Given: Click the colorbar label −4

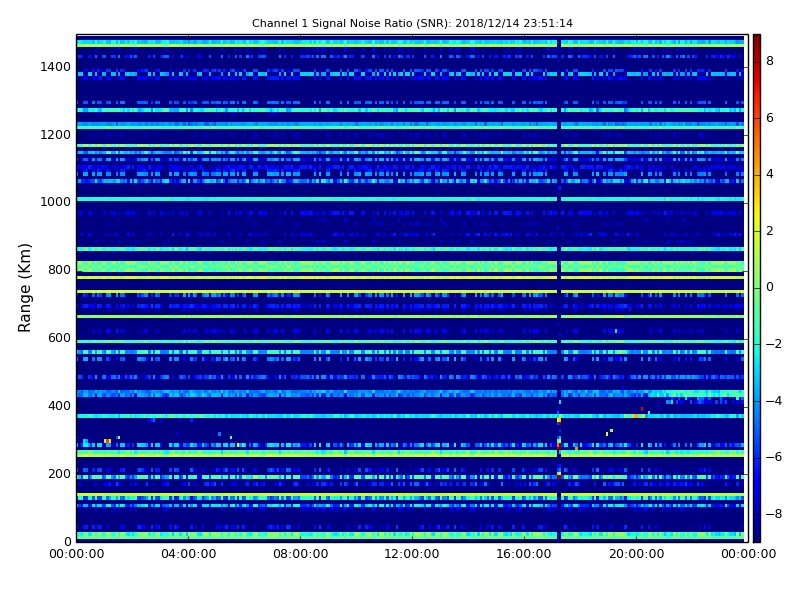Looking at the screenshot, I should point(774,401).
